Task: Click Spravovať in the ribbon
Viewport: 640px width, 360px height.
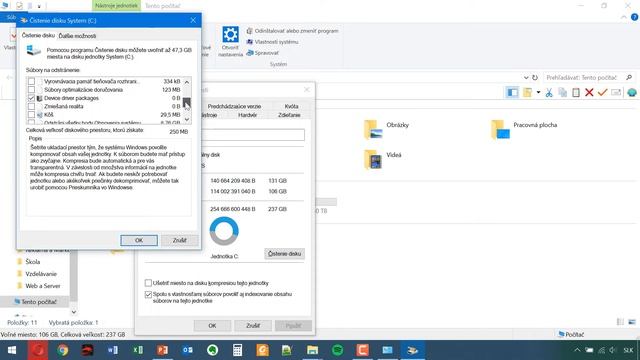Action: [x=262, y=53]
